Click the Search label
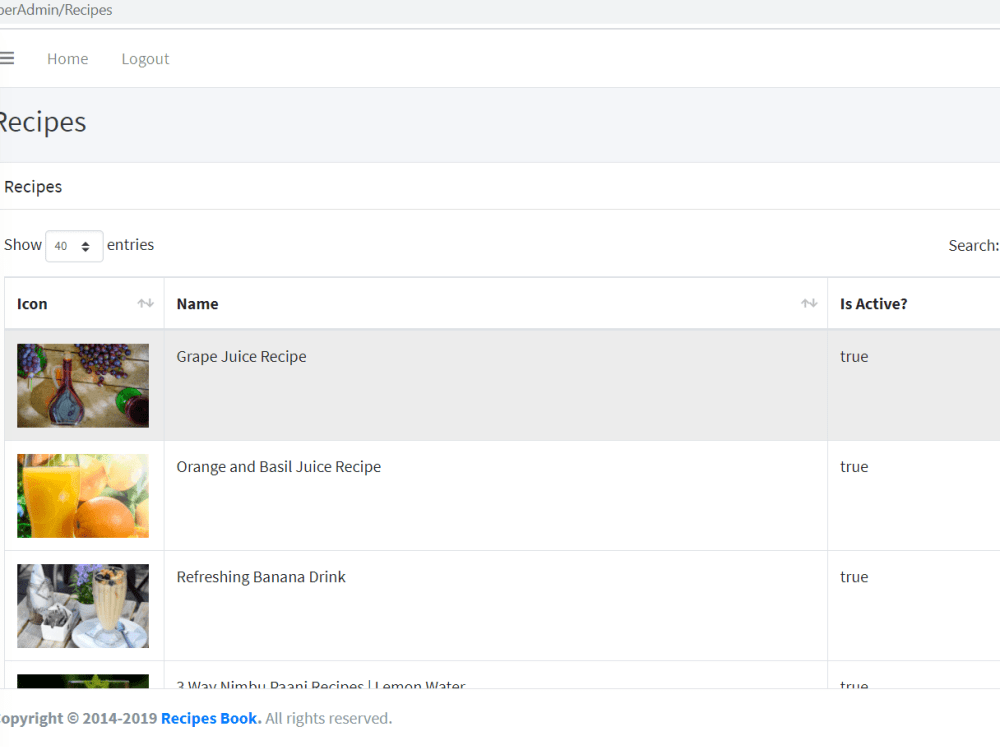Screen dimensions: 1000x750 (x=973, y=246)
